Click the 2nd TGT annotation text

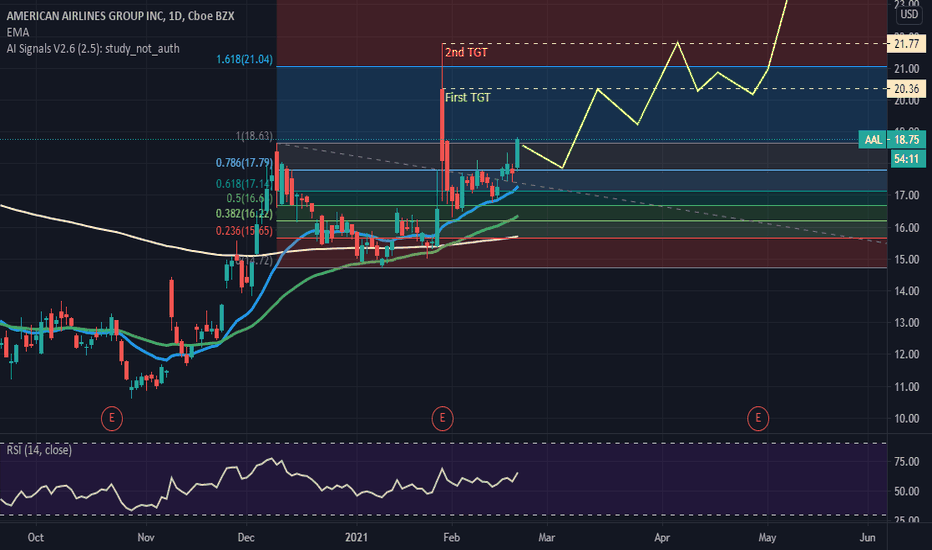[467, 52]
